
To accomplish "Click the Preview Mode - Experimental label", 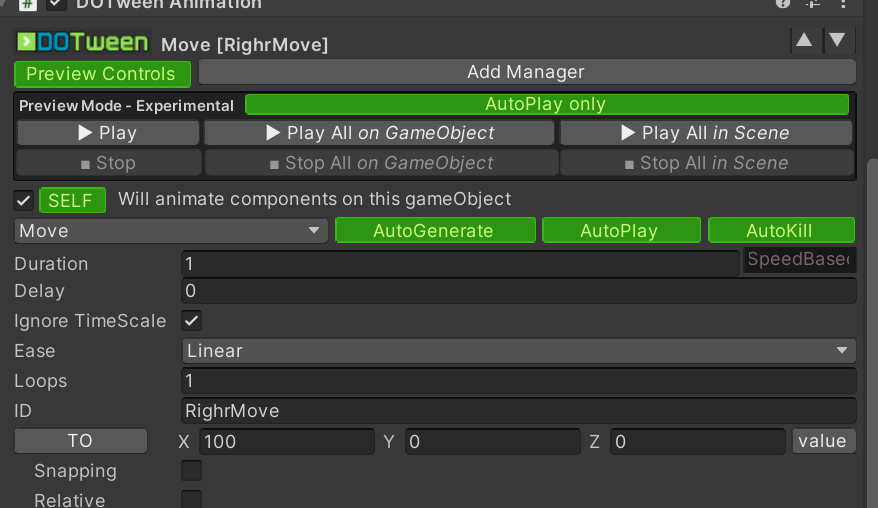I will click(x=127, y=106).
